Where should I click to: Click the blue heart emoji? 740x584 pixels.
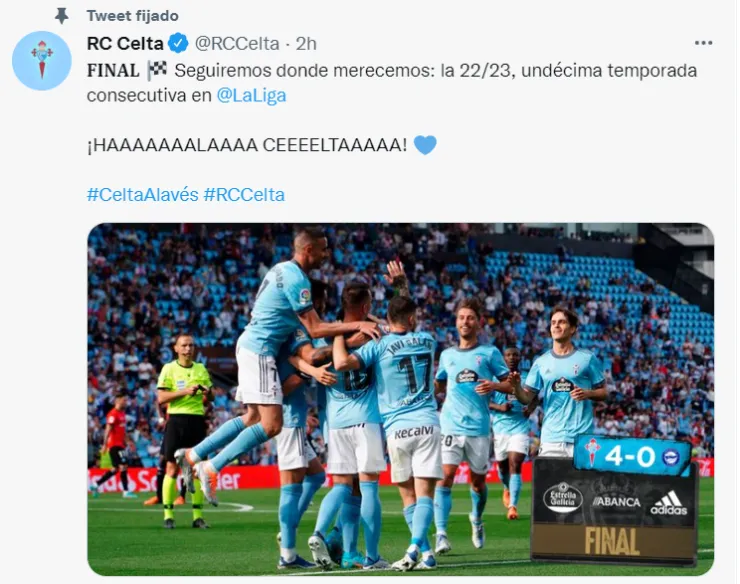tap(425, 145)
